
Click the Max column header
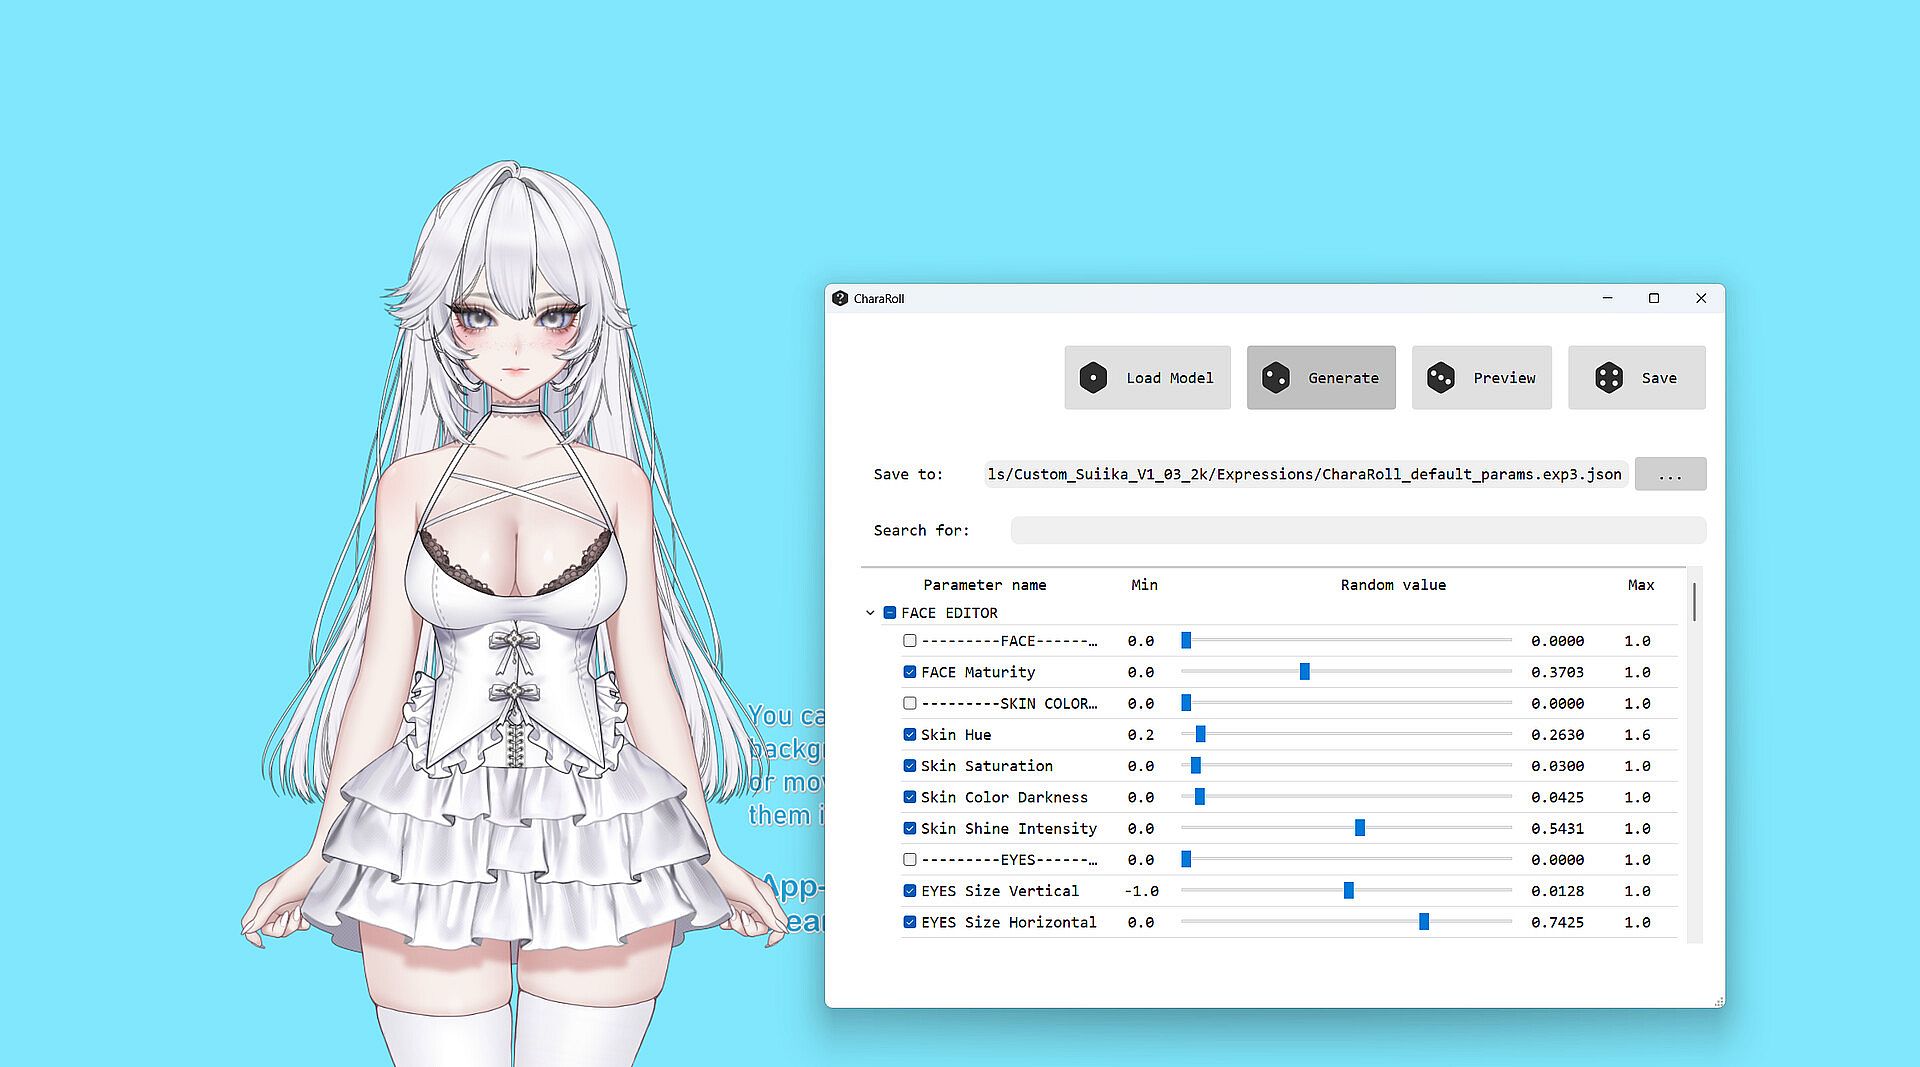(1641, 585)
